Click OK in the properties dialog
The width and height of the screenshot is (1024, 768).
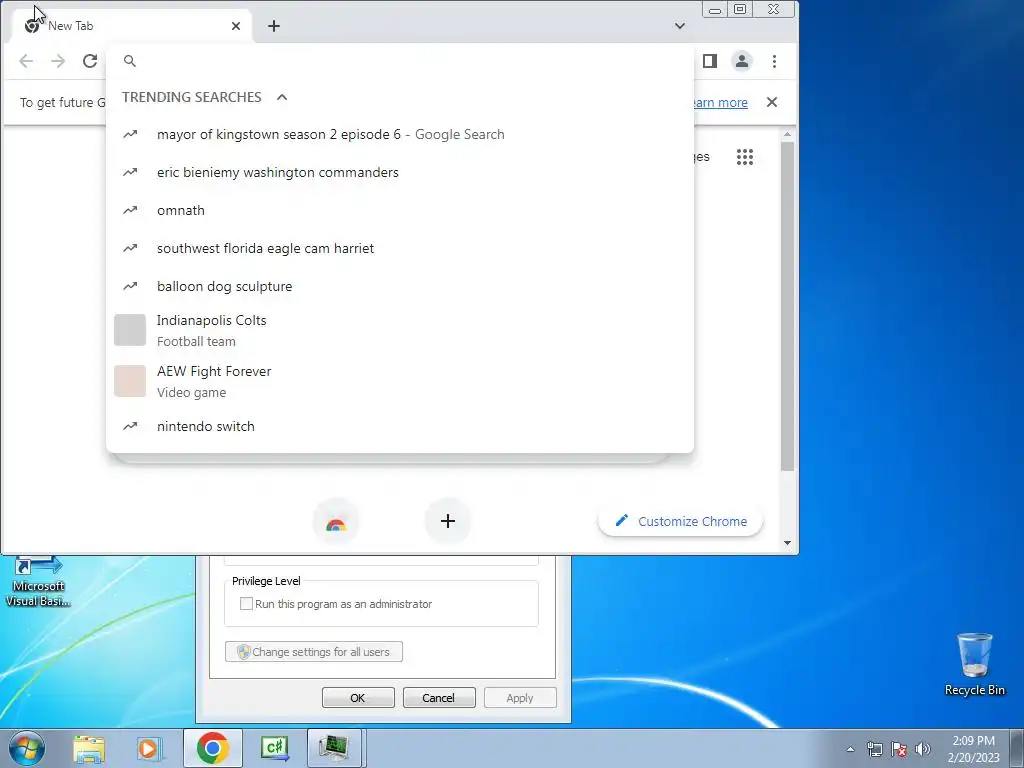click(358, 697)
